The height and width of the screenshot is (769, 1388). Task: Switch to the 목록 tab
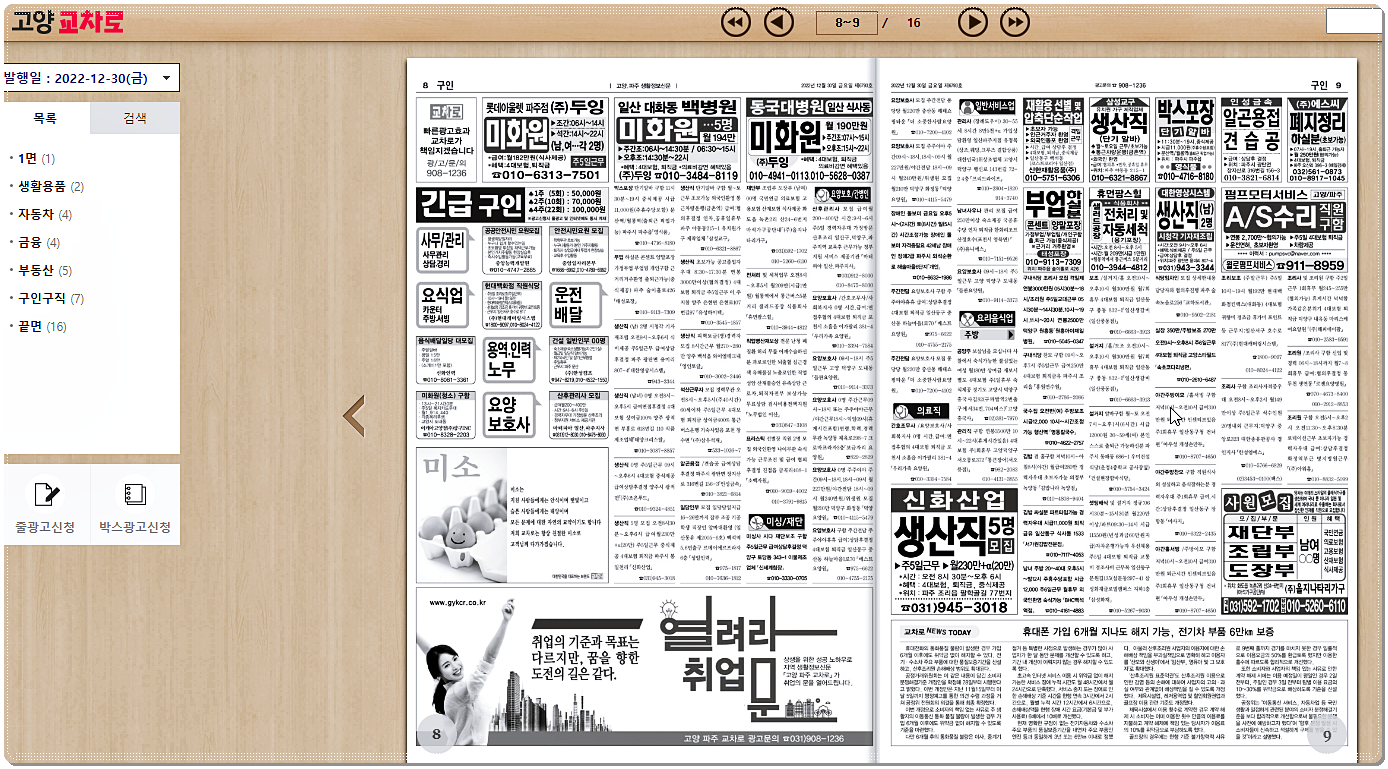tap(45, 118)
